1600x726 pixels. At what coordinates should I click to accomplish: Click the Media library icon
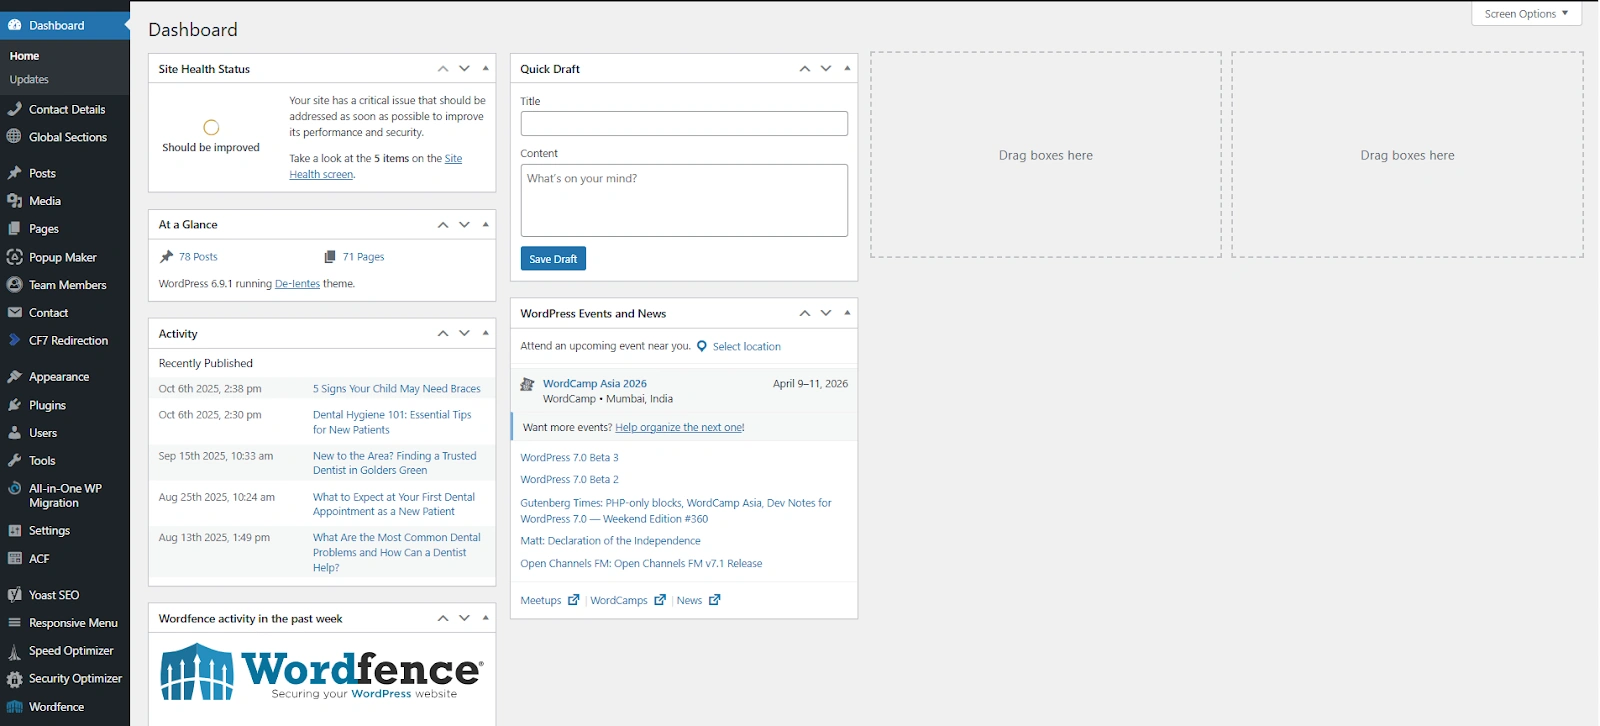pyautogui.click(x=14, y=201)
